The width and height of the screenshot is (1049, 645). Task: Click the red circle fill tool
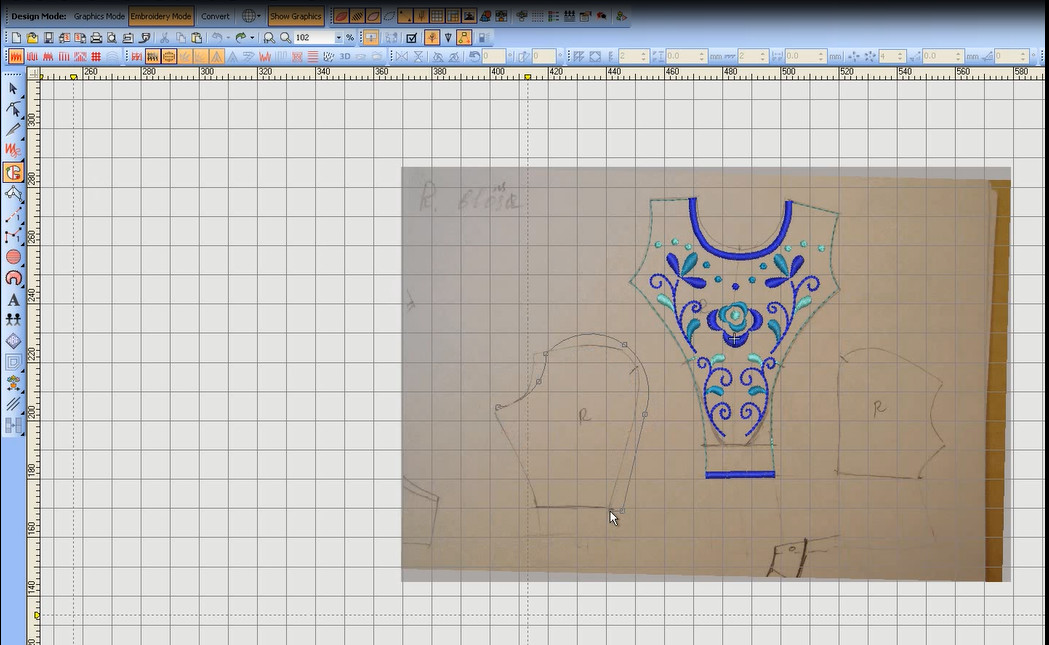(x=13, y=257)
